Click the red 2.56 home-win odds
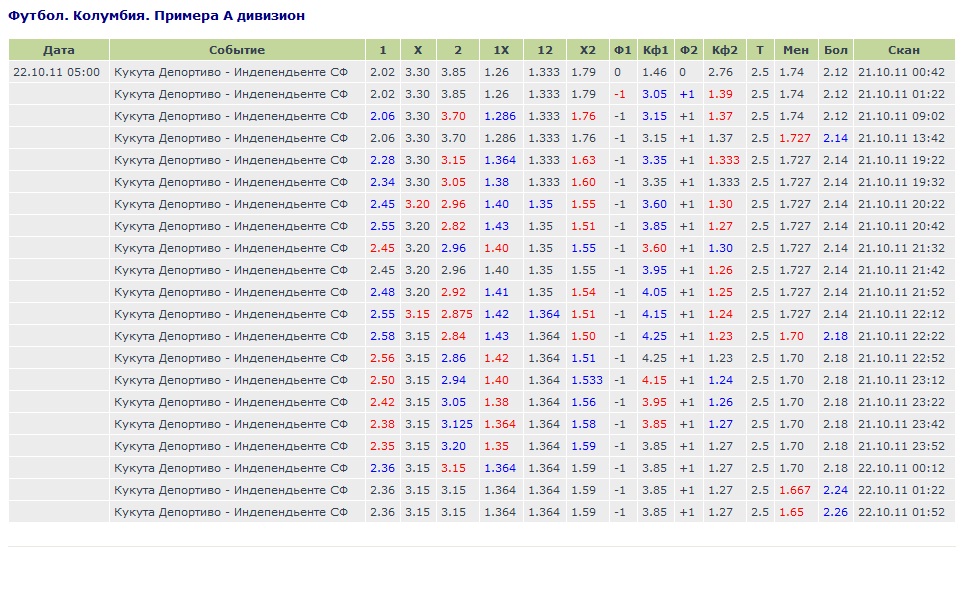963x614 pixels. (x=382, y=358)
